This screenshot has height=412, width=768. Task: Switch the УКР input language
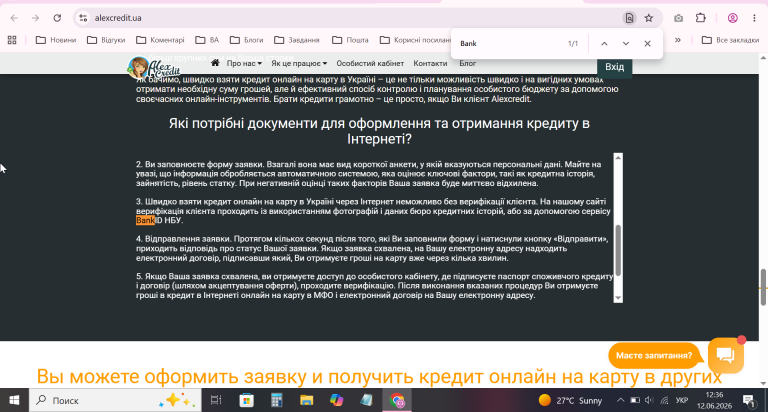point(681,400)
